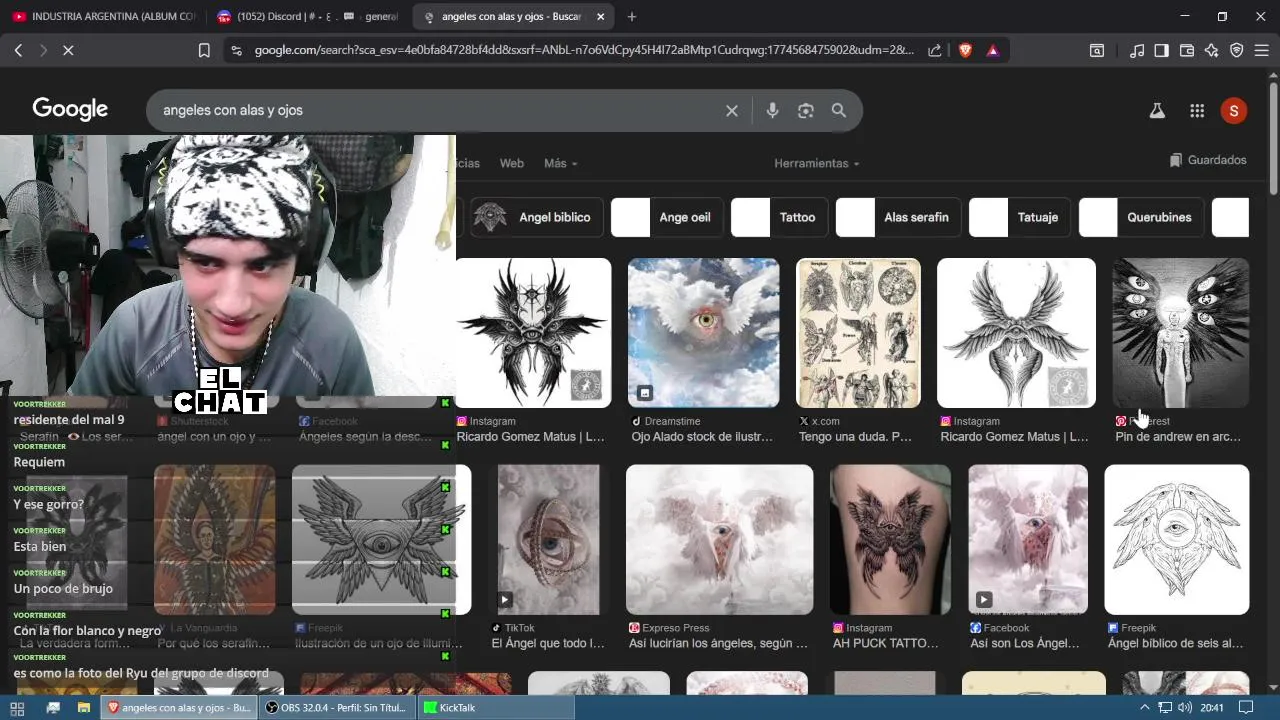1280x720 pixels.
Task: Open Dreamstime winged eye in clouds image
Action: pyautogui.click(x=703, y=333)
